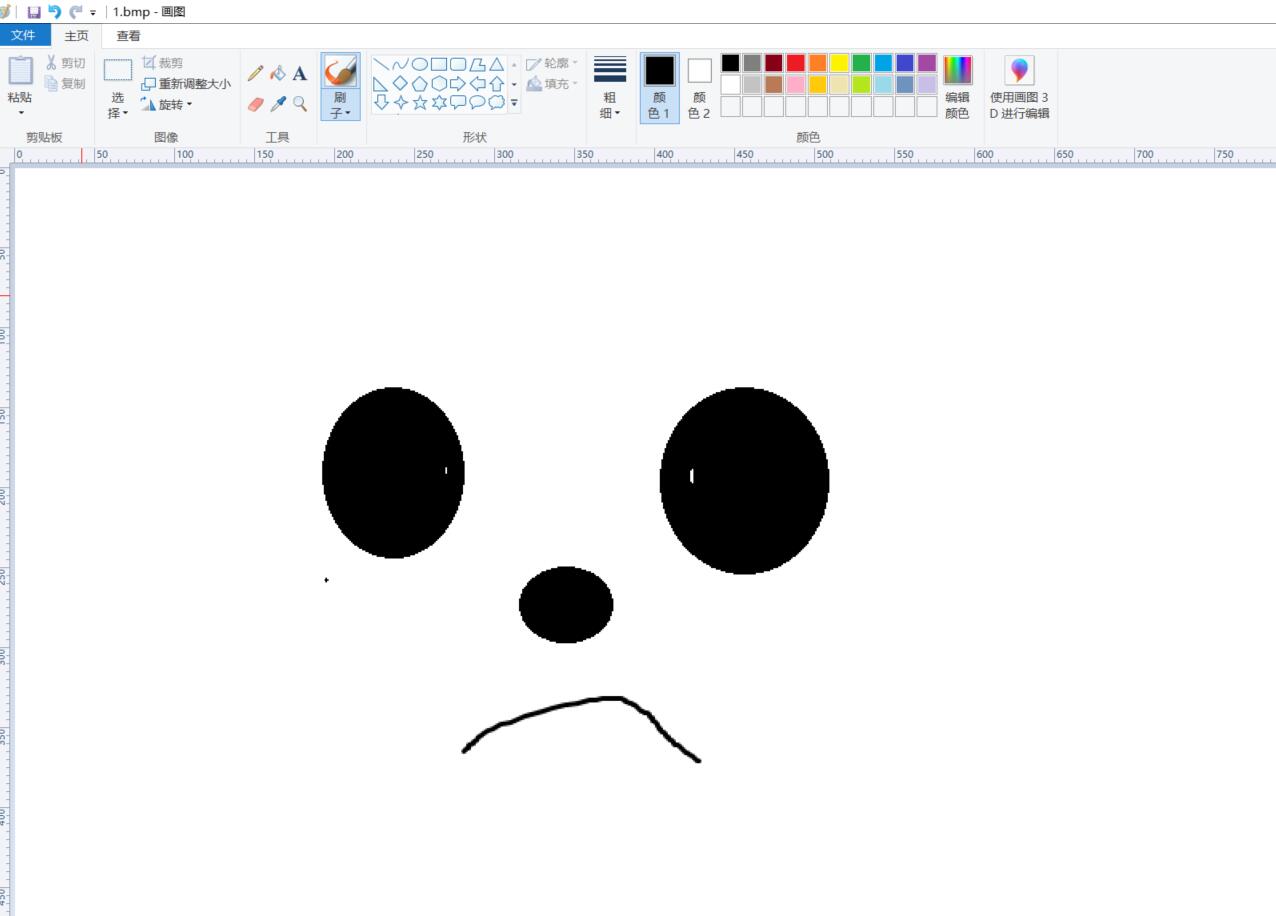The image size is (1276, 916).
Task: Click 编辑颜色 edit colors button
Action: (957, 87)
